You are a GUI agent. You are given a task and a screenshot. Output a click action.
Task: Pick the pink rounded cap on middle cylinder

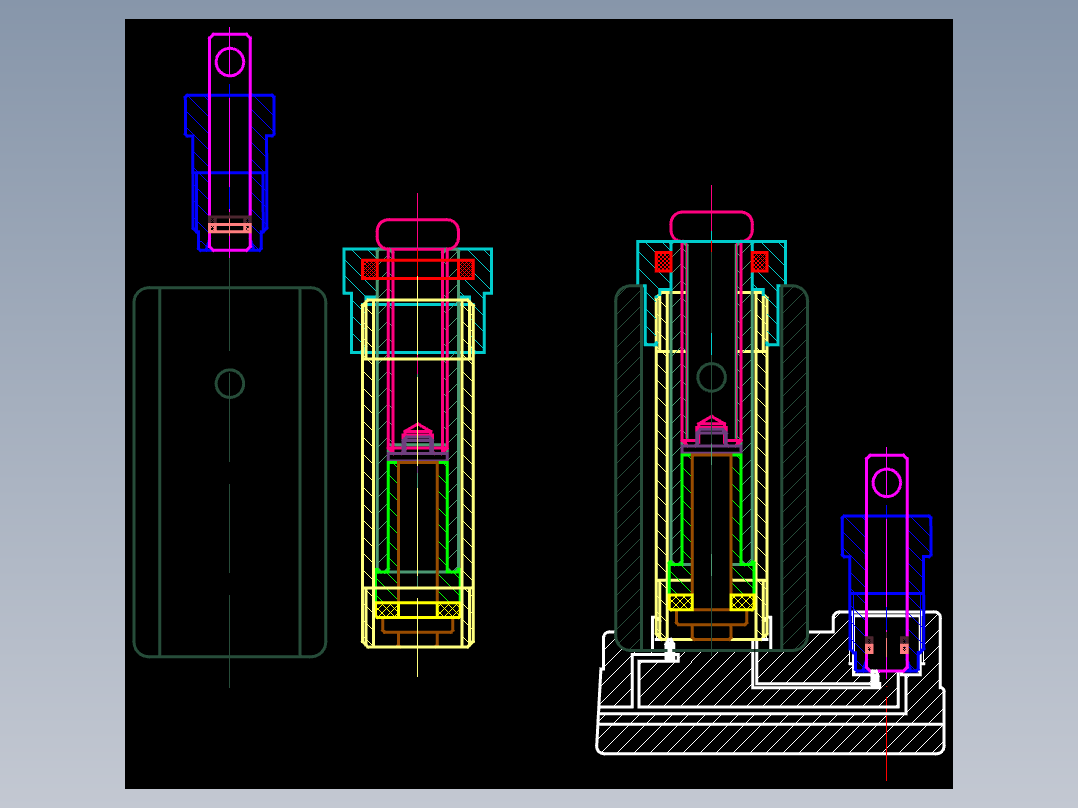417,234
